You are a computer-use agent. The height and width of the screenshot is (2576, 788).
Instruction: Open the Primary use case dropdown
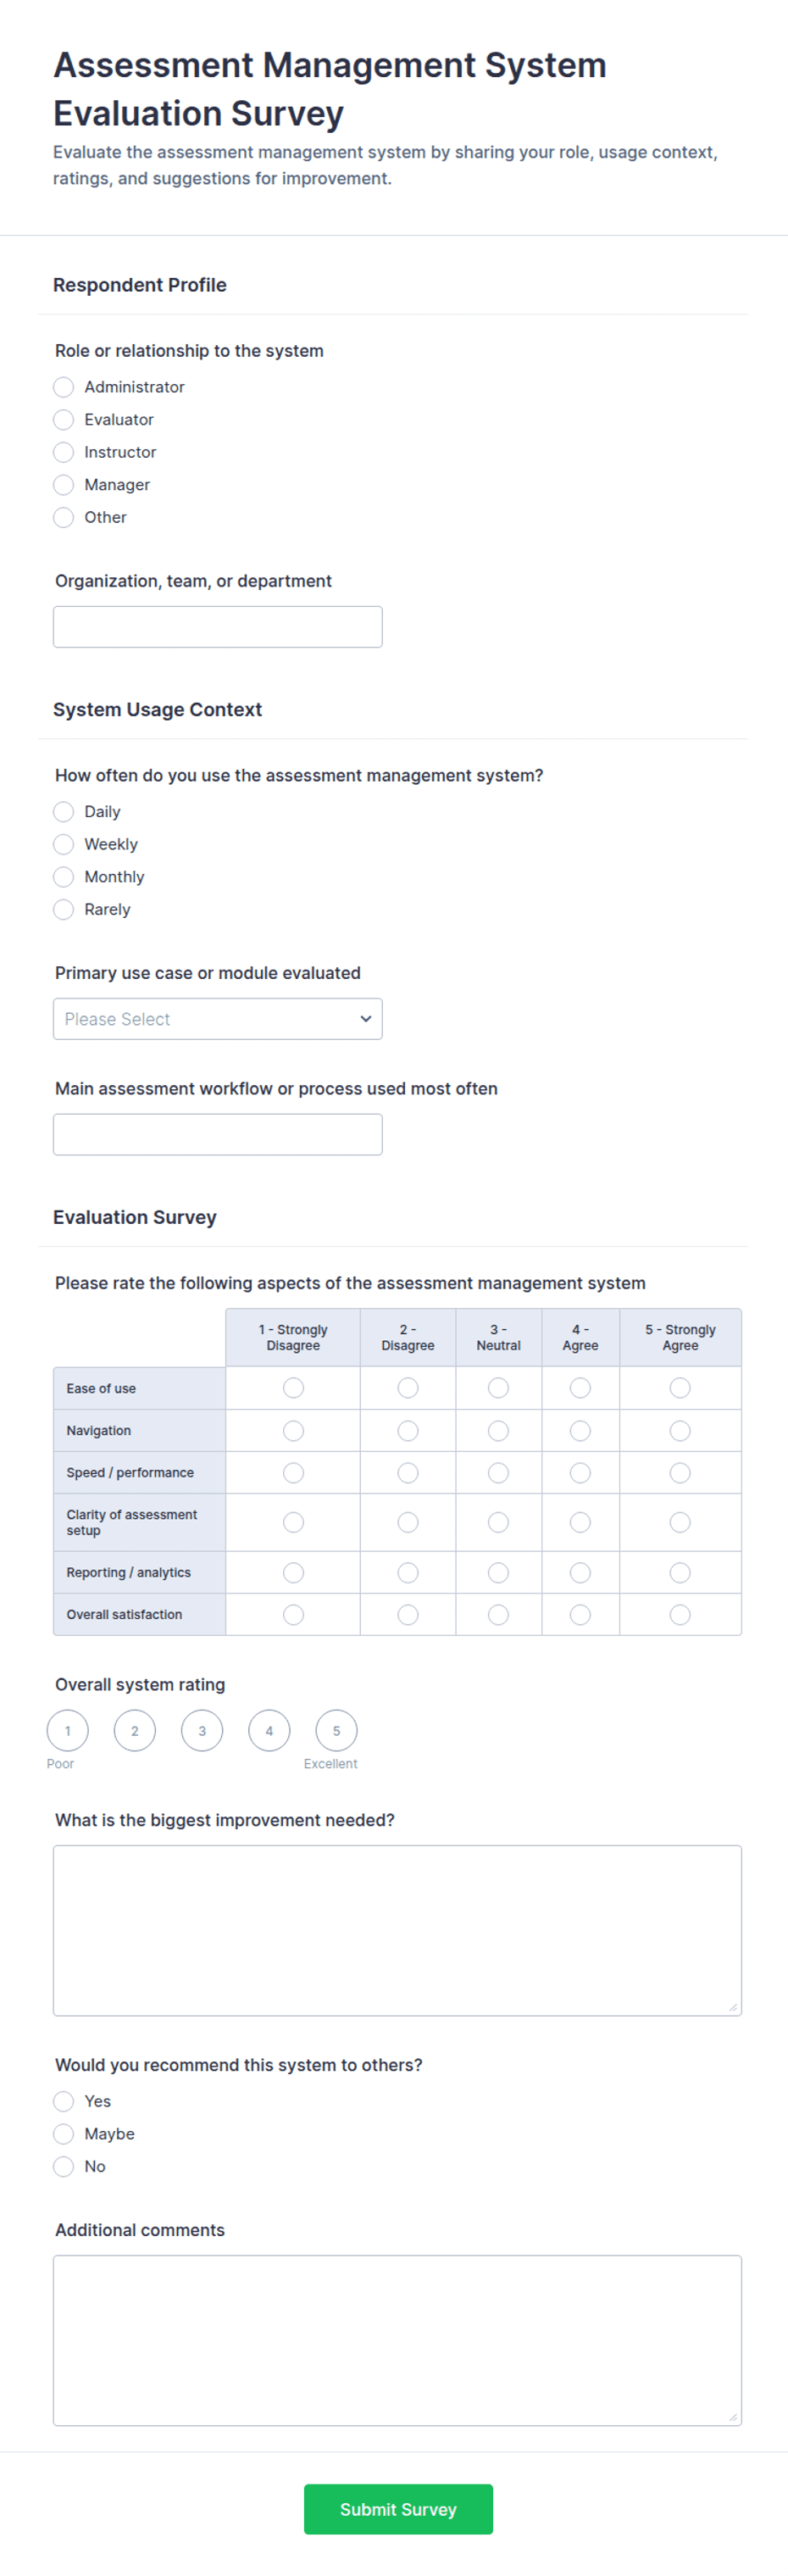217,1019
